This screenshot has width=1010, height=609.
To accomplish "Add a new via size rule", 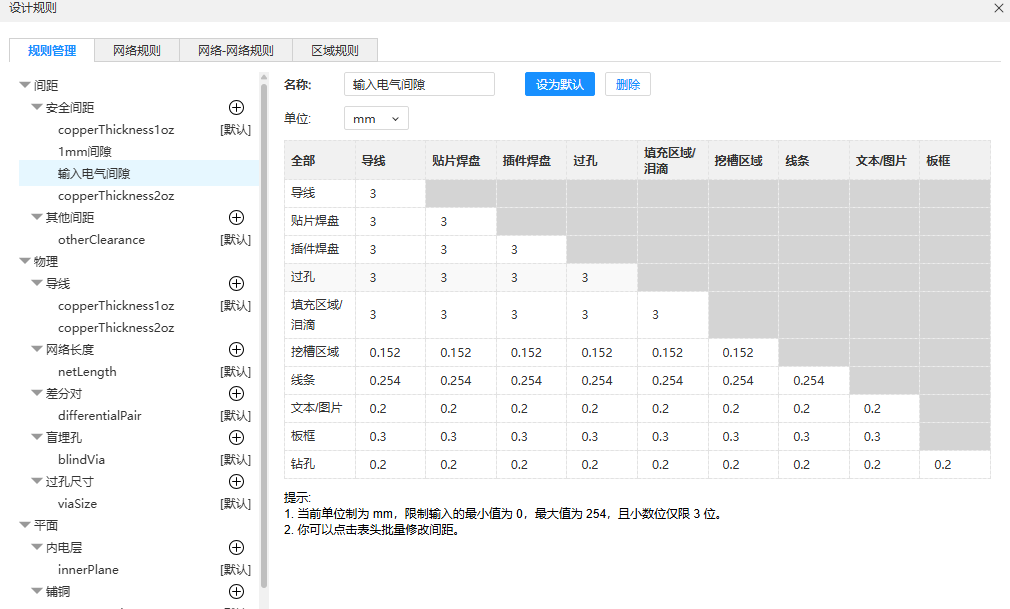I will click(x=237, y=481).
